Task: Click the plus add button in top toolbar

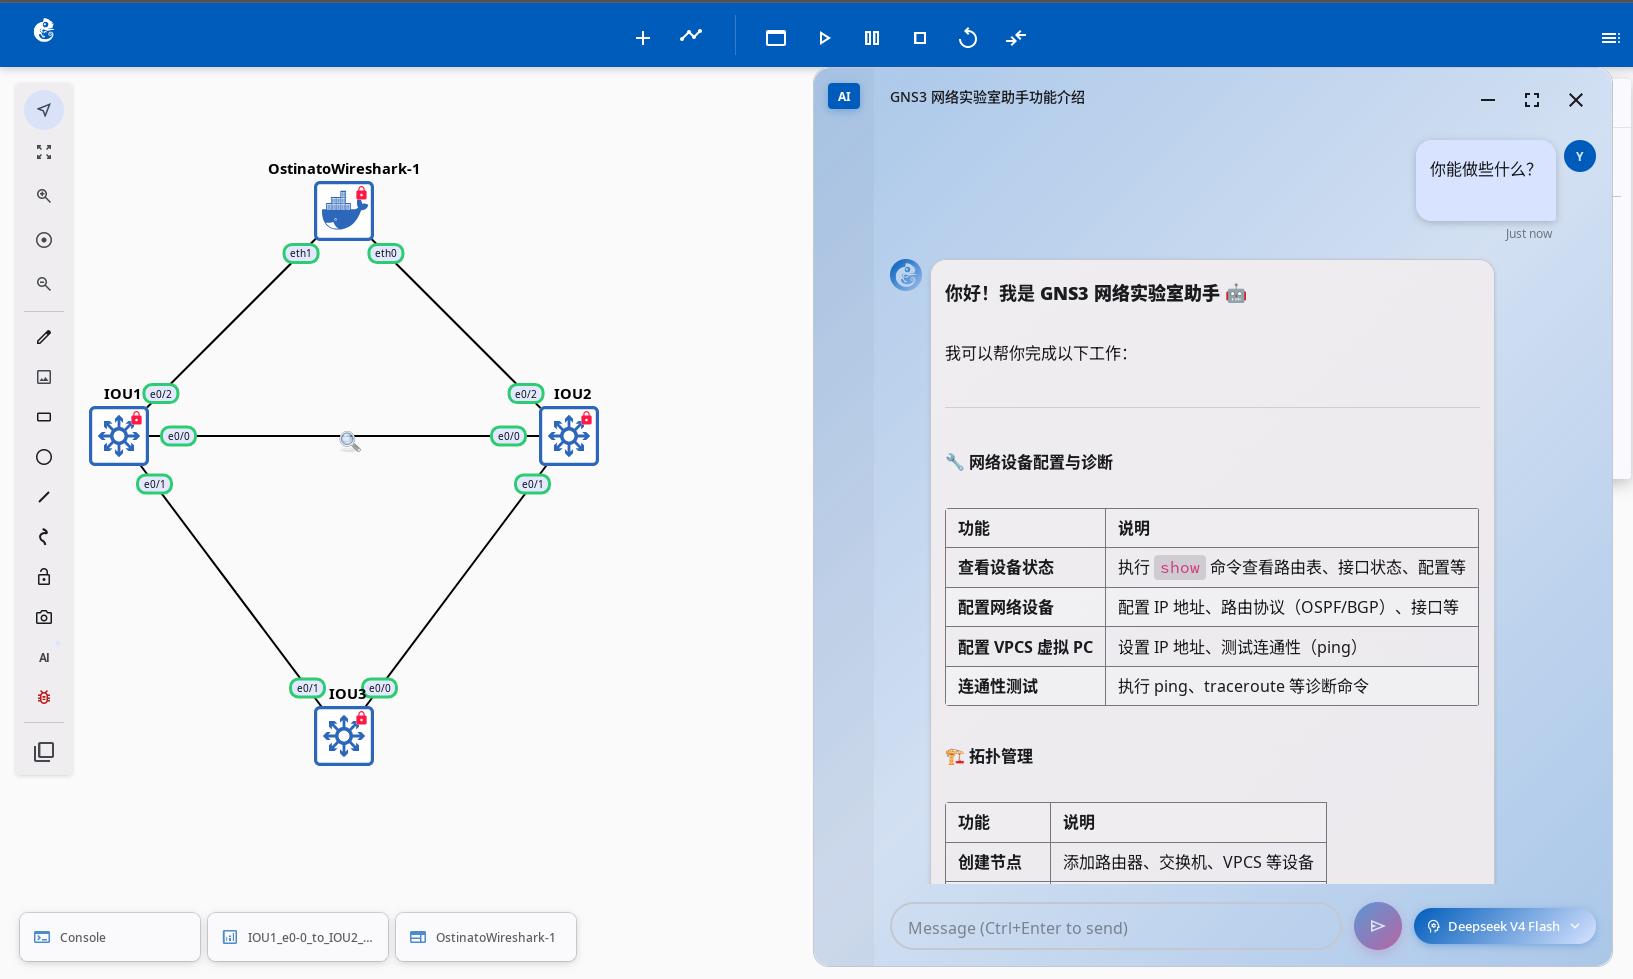Action: (643, 38)
